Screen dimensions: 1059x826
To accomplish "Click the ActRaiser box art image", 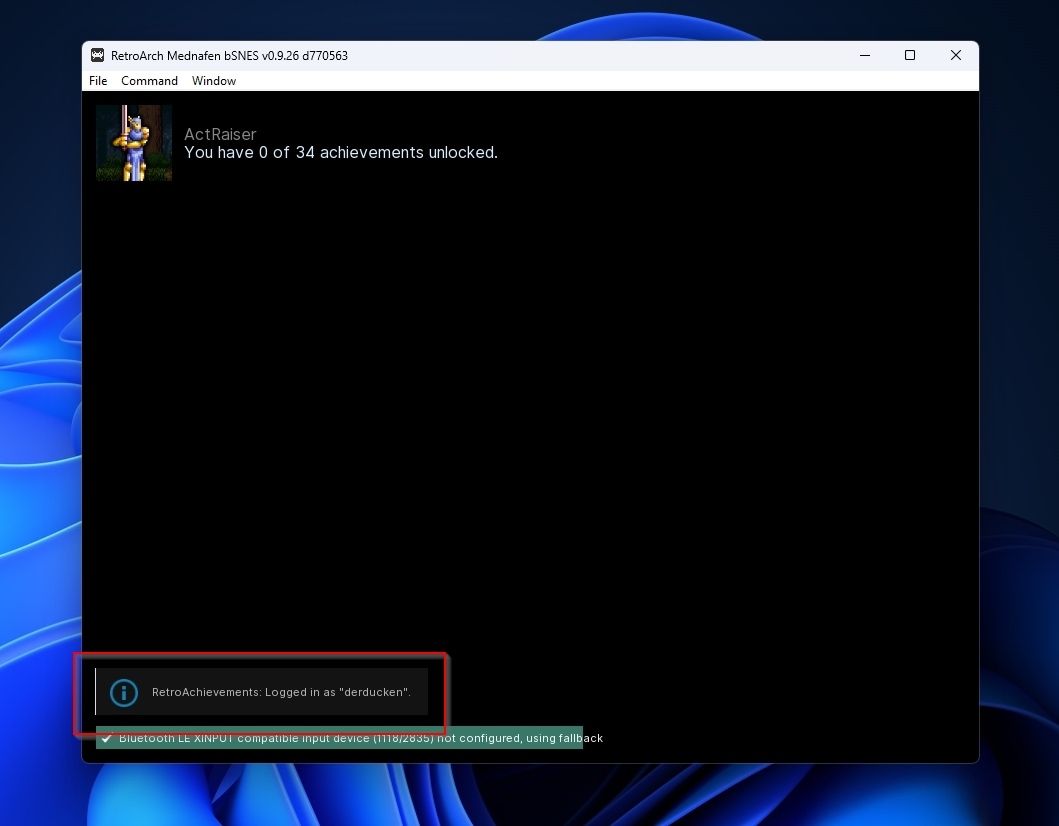I will pos(133,142).
